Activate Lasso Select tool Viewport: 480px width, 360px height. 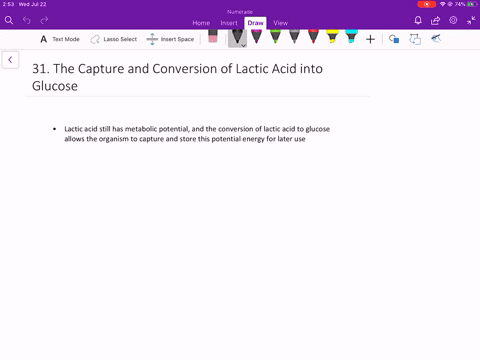[x=114, y=39]
